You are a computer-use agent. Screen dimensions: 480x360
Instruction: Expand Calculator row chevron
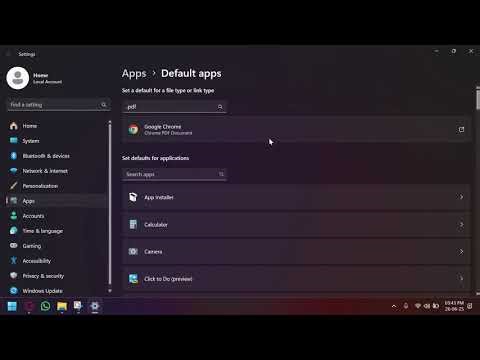point(461,225)
